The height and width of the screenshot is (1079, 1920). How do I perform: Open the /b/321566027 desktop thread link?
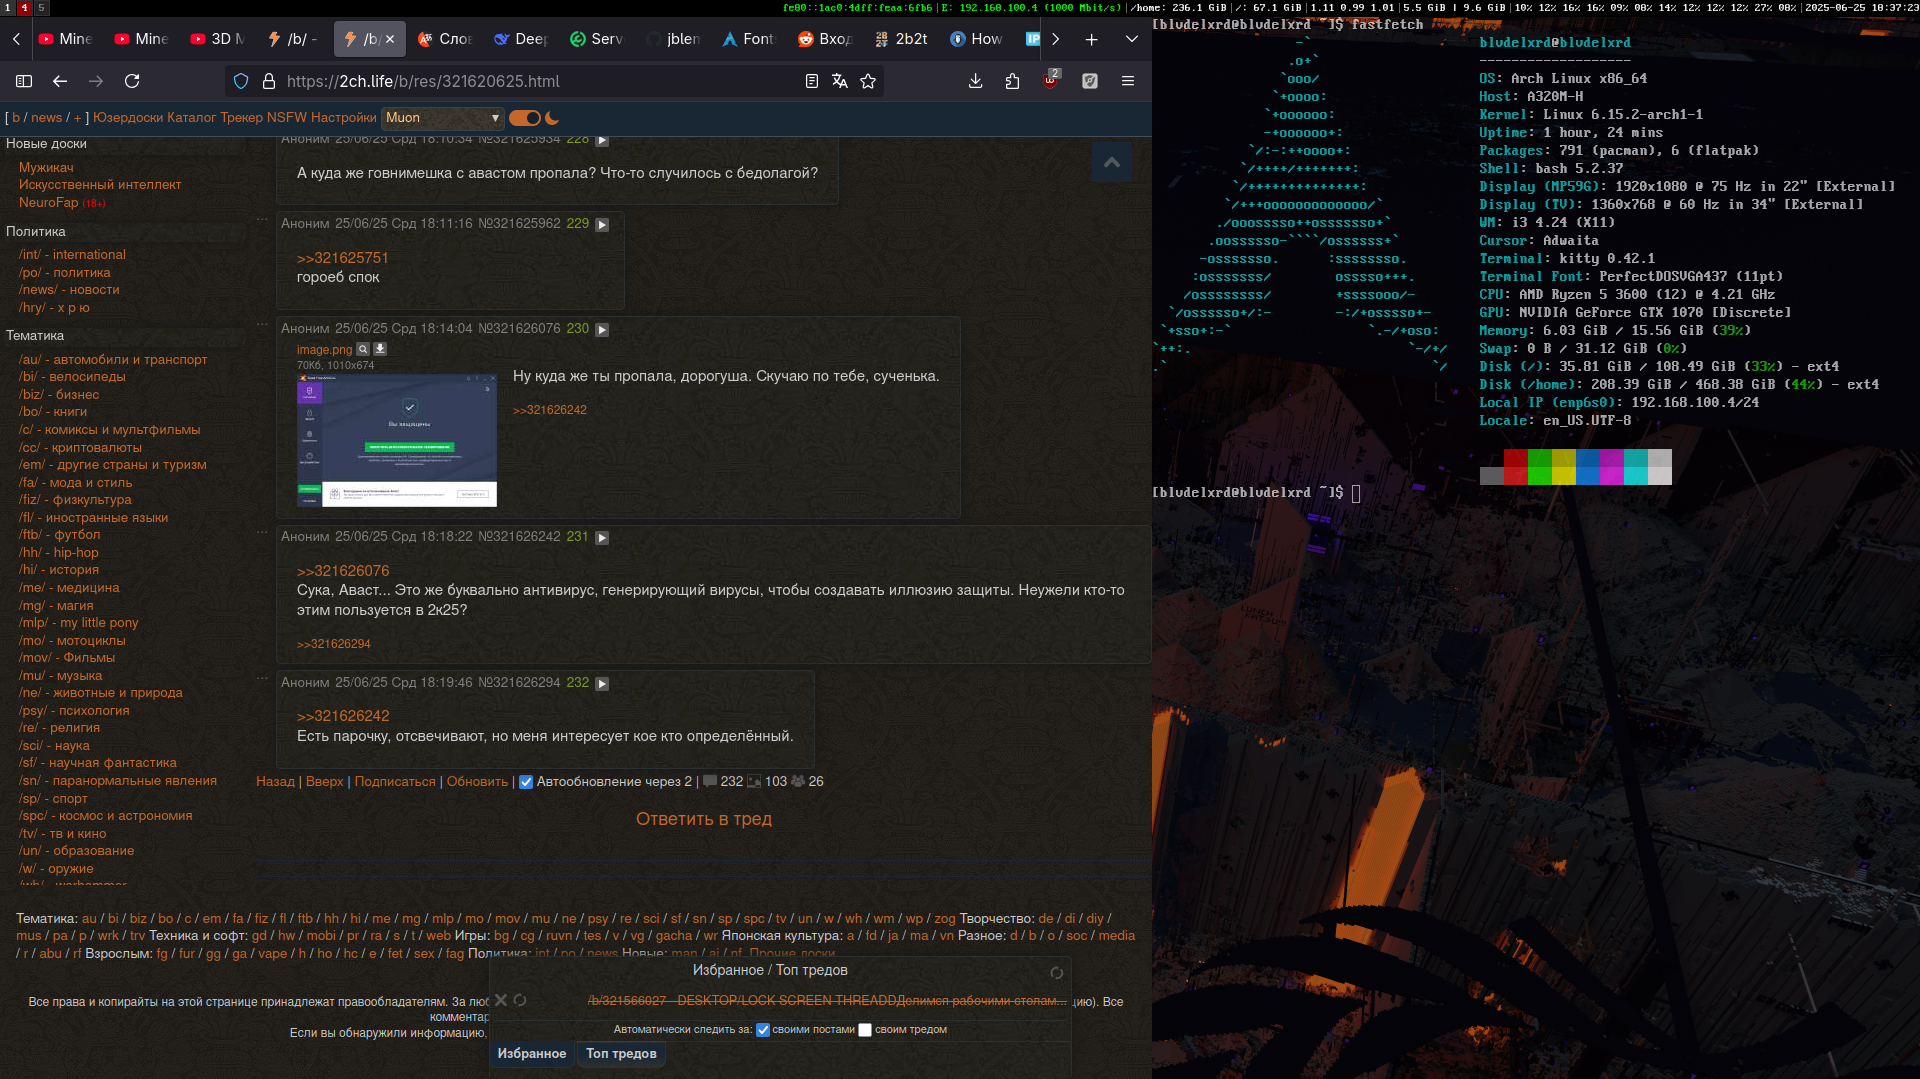click(827, 1001)
